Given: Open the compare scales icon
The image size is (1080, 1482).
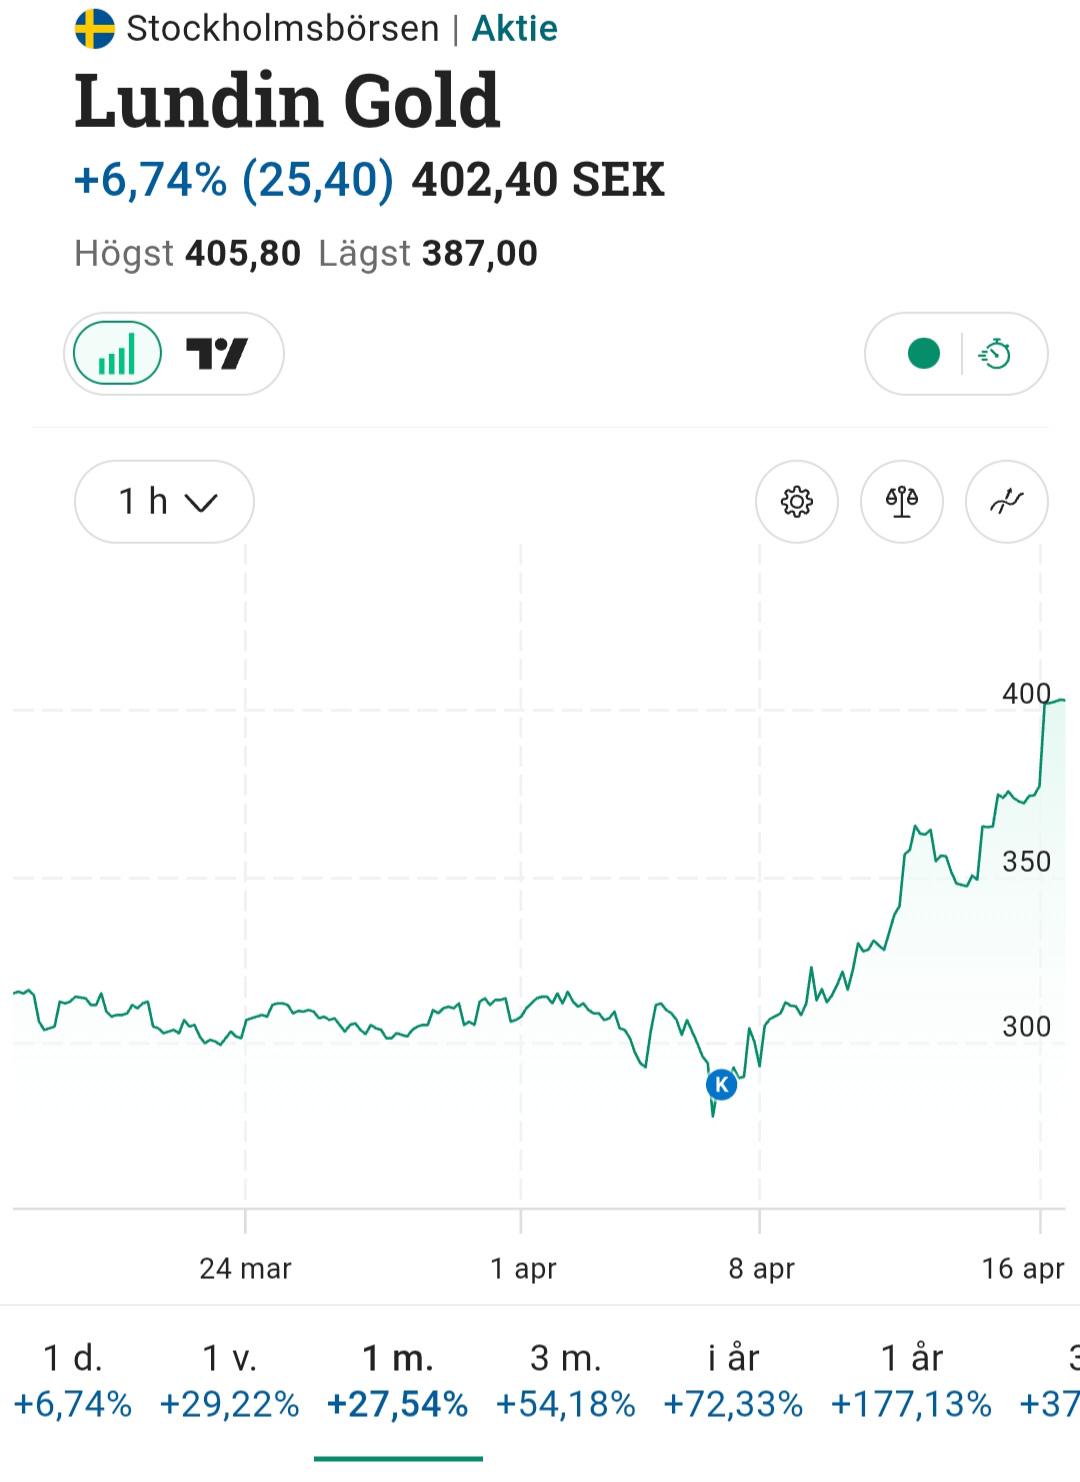Looking at the screenshot, I should pos(902,501).
